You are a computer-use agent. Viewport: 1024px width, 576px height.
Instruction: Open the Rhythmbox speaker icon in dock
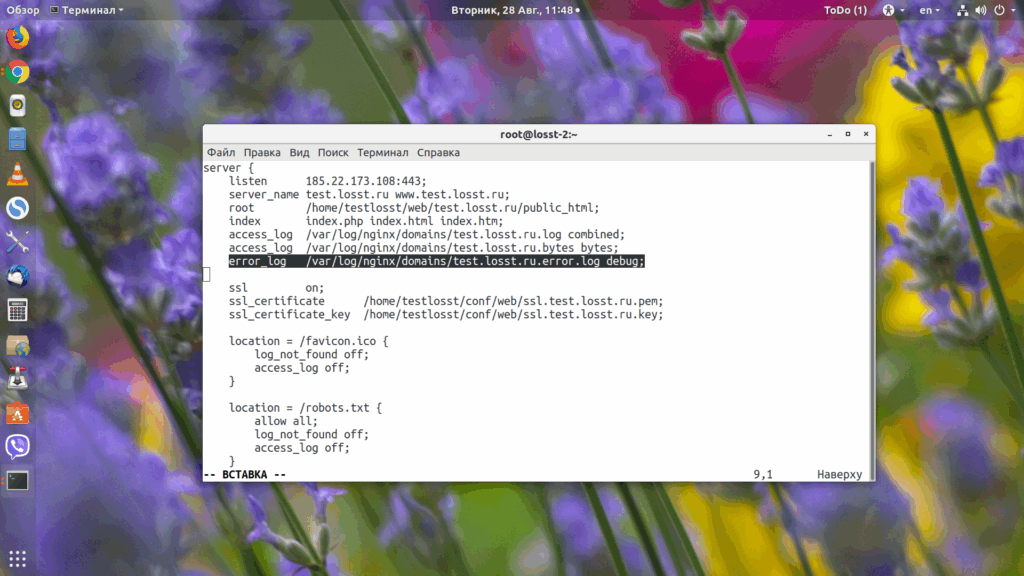click(18, 106)
